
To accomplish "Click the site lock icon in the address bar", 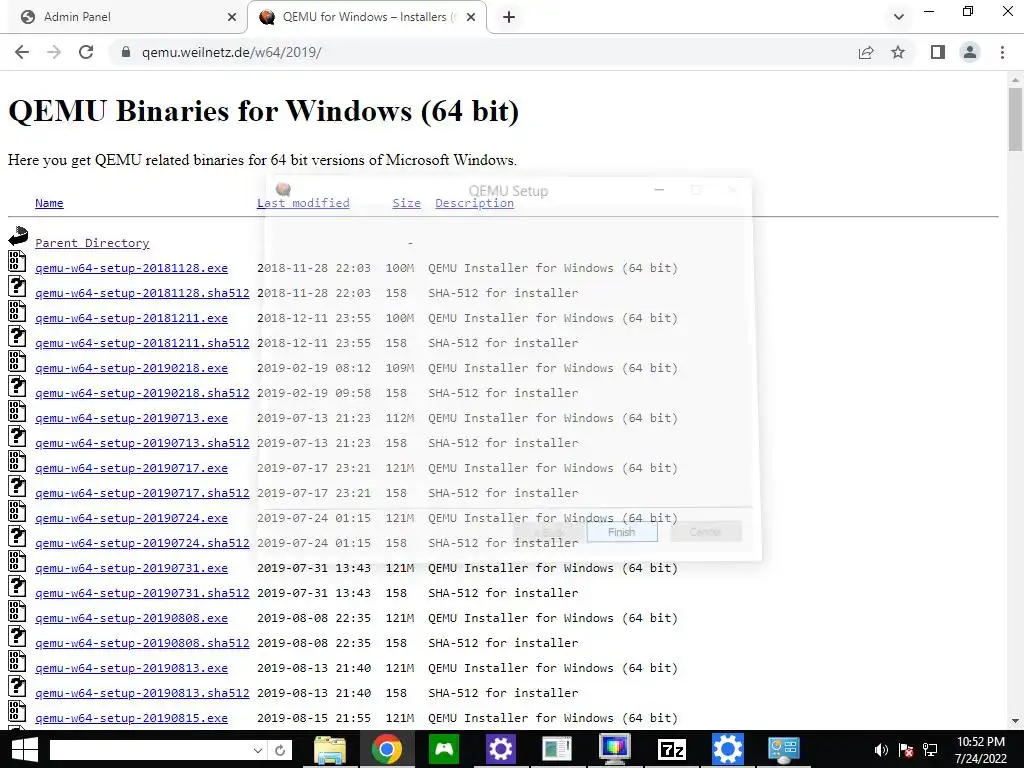I will (x=126, y=52).
